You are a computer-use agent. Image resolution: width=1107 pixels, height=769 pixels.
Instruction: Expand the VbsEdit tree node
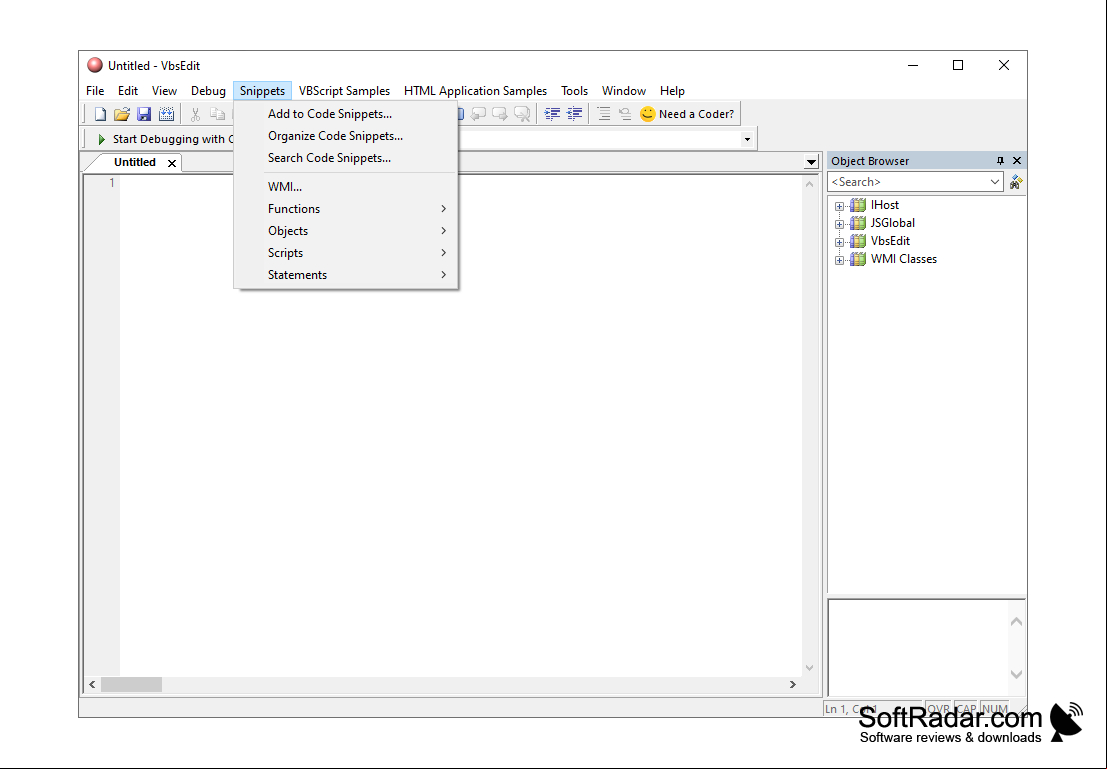coord(839,242)
